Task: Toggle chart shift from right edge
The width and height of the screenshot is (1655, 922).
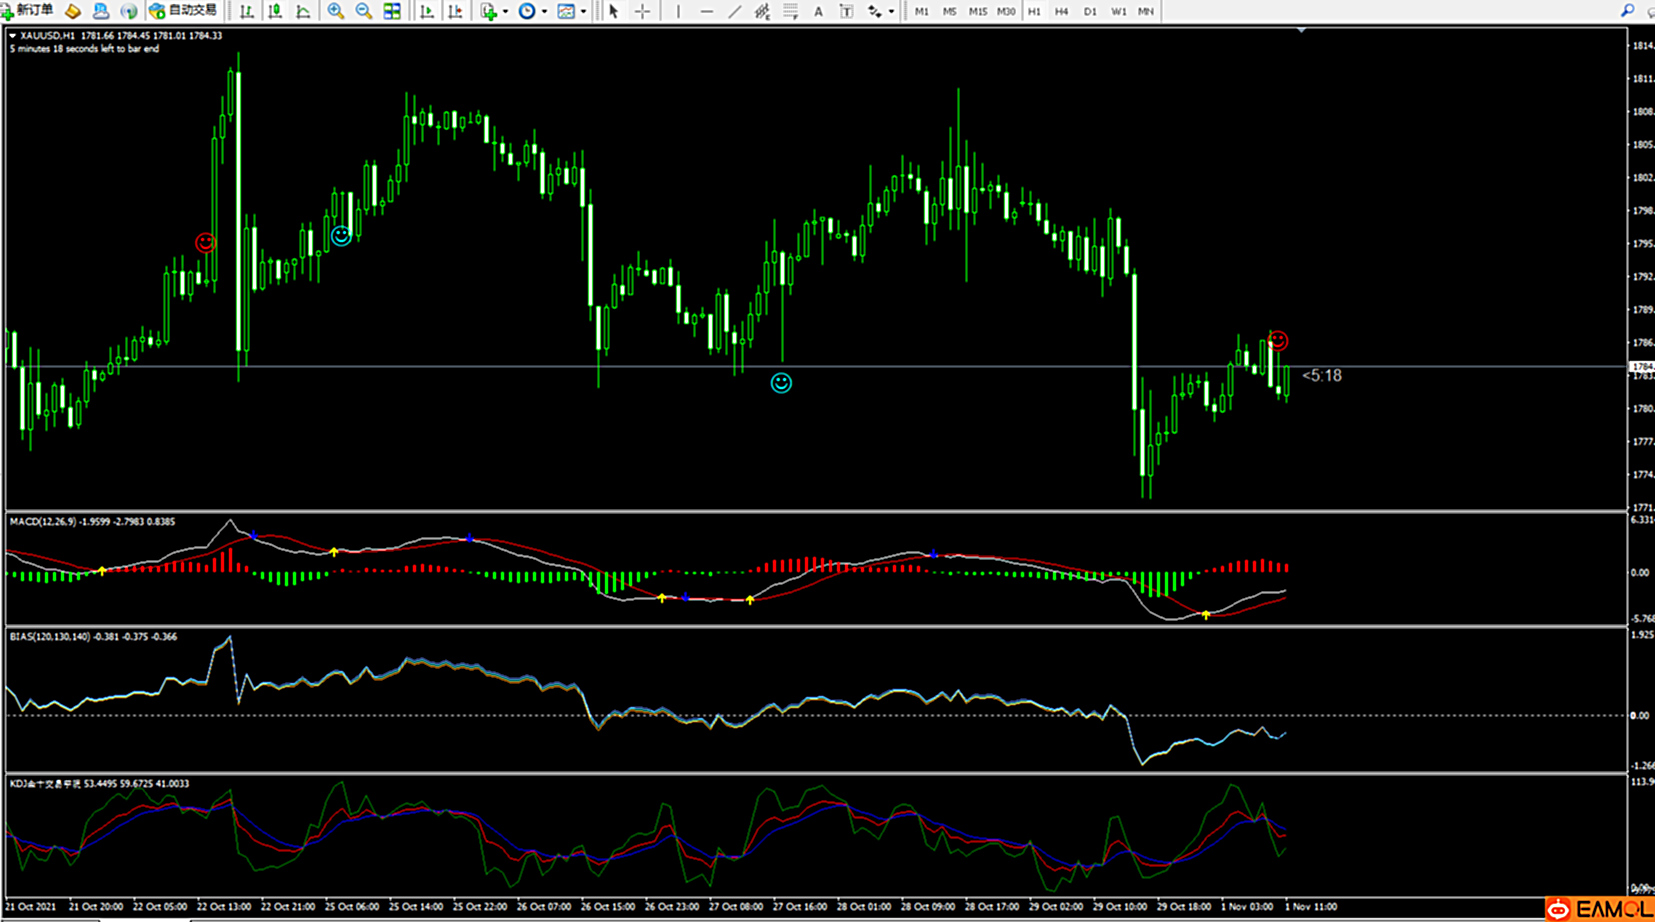Action: click(455, 11)
